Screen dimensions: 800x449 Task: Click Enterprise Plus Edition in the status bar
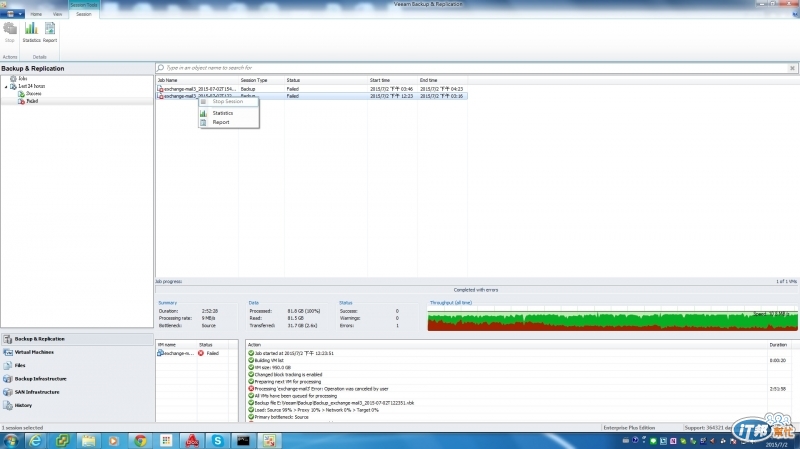click(x=629, y=428)
